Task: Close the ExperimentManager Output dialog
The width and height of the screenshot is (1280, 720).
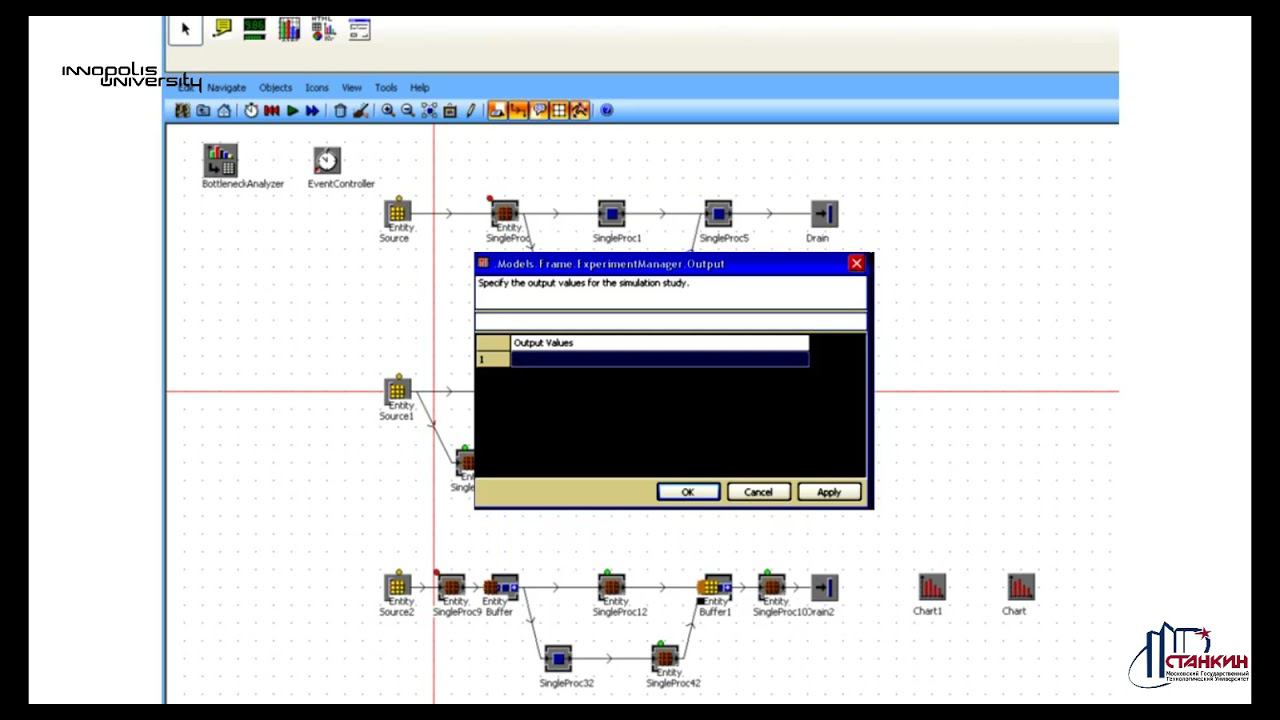Action: coord(856,263)
